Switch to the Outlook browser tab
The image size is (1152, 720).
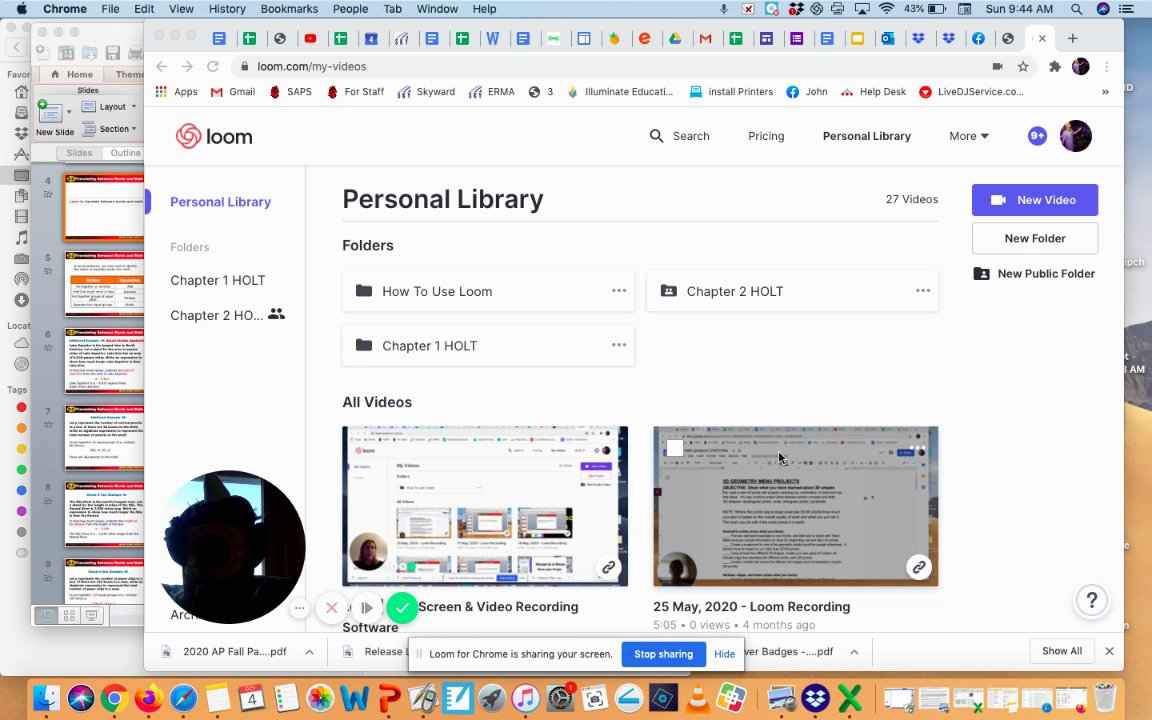tap(888, 38)
